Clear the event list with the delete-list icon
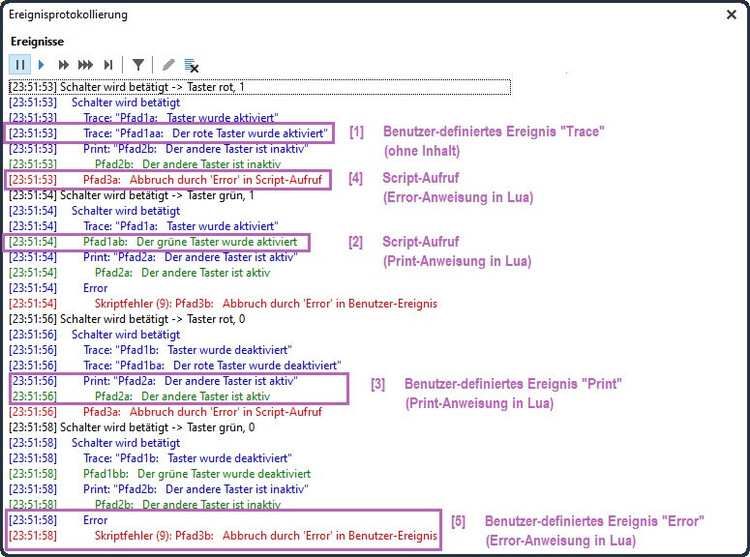This screenshot has width=750, height=557. pos(191,66)
